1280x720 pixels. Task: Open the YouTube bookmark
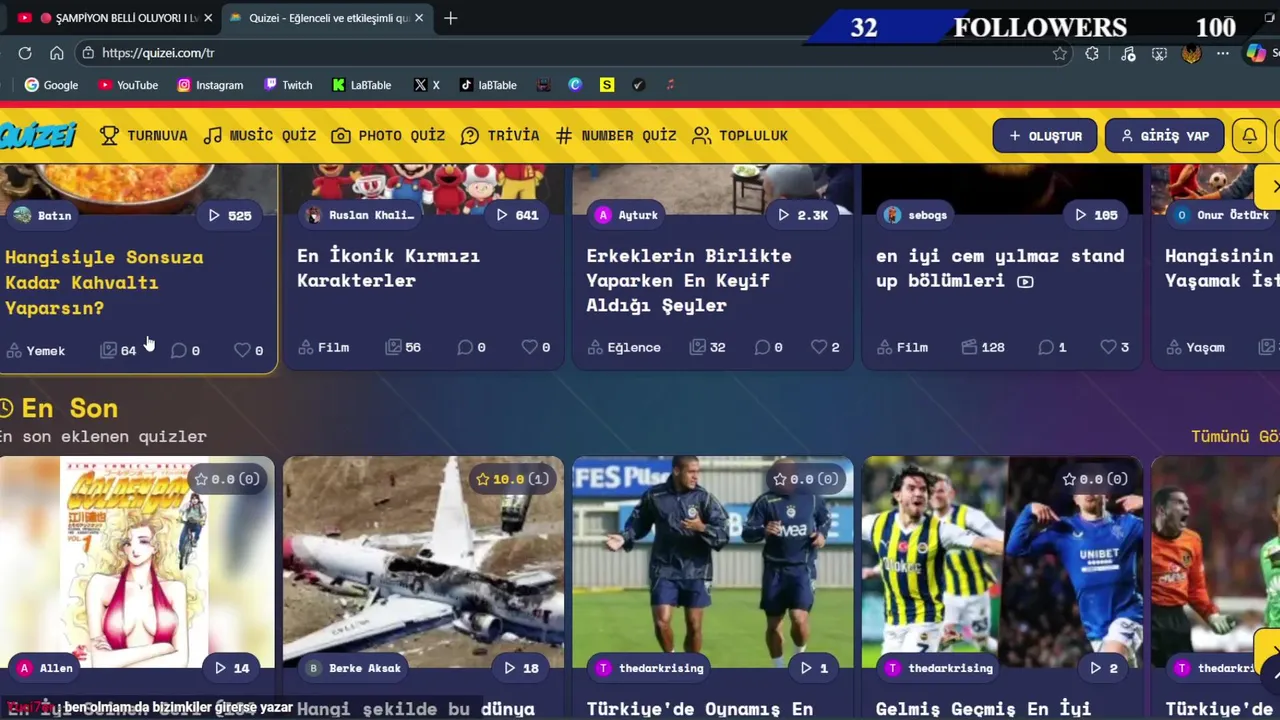coord(128,85)
